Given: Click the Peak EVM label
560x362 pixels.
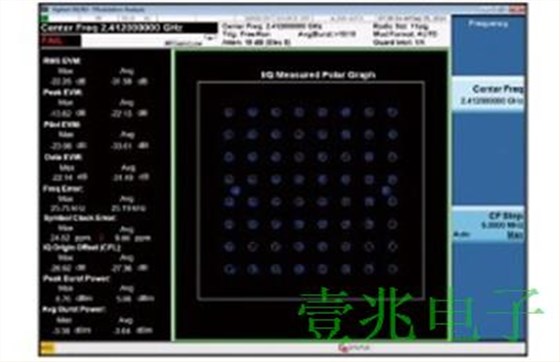Looking at the screenshot, I should [x=63, y=92].
